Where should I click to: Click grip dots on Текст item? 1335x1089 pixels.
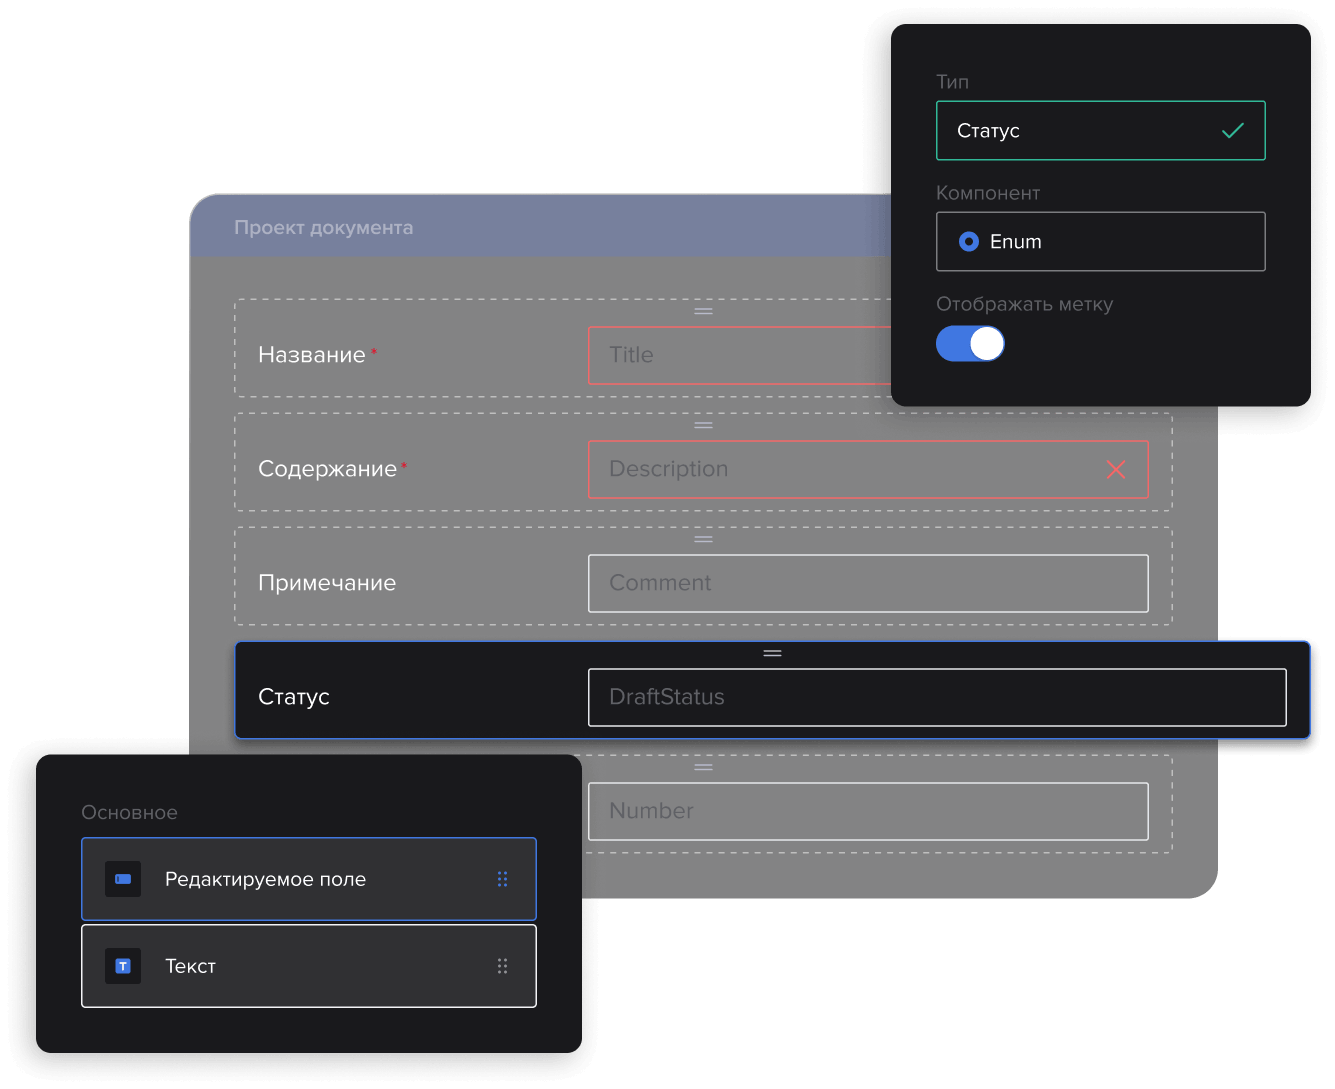click(502, 966)
